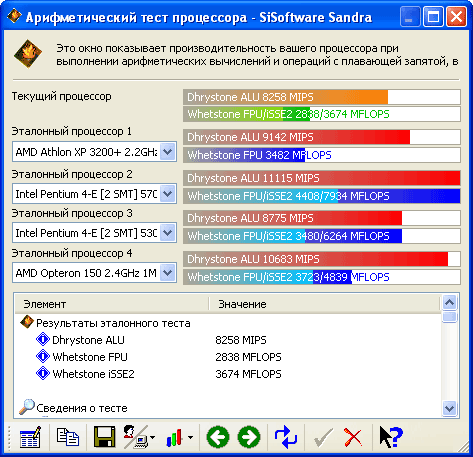Click the bar chart toolbar icon
This screenshot has height=457, width=473.
[174, 437]
